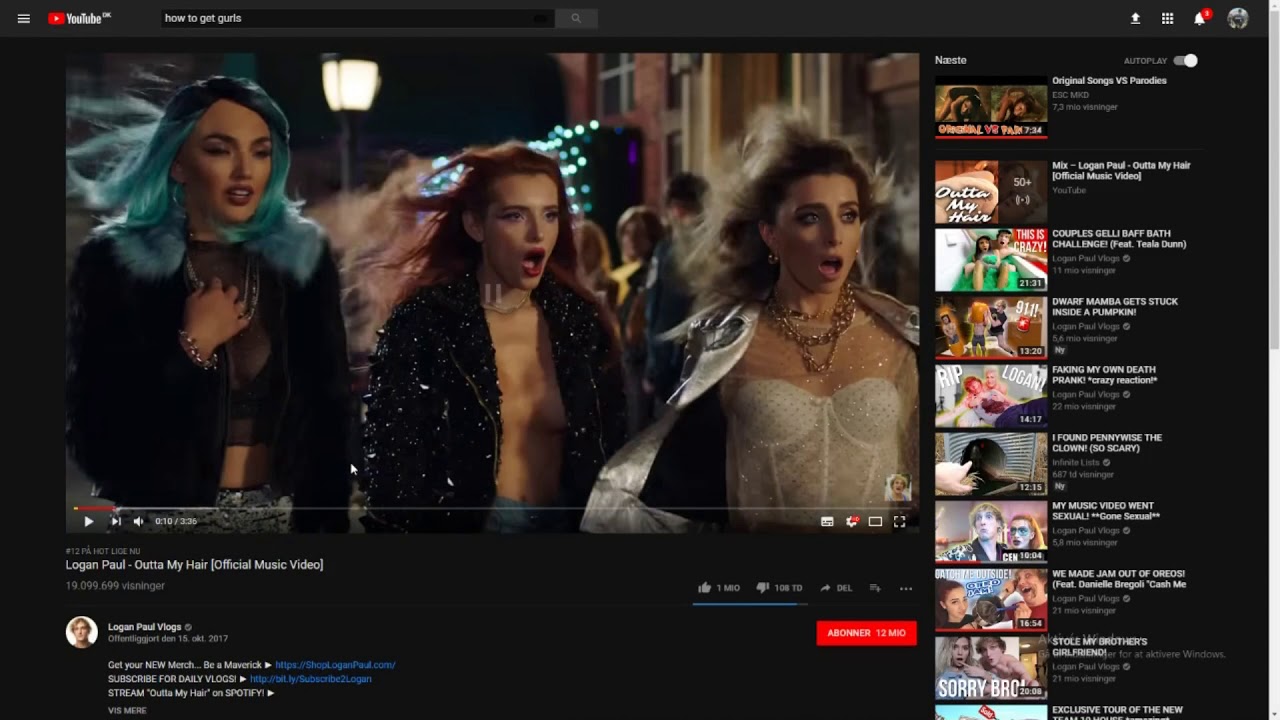Play the paused video
Screen dimensions: 1280x720
click(x=88, y=521)
